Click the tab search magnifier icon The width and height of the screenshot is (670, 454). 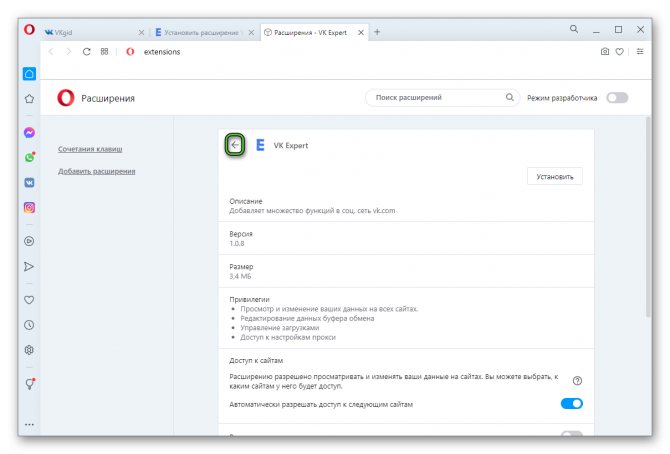click(574, 29)
